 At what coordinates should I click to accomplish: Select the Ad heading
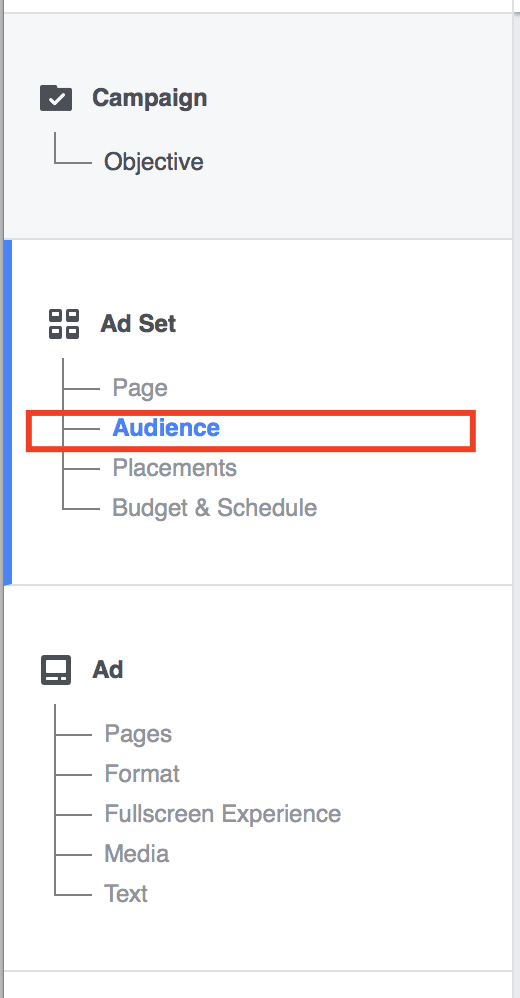tap(108, 670)
